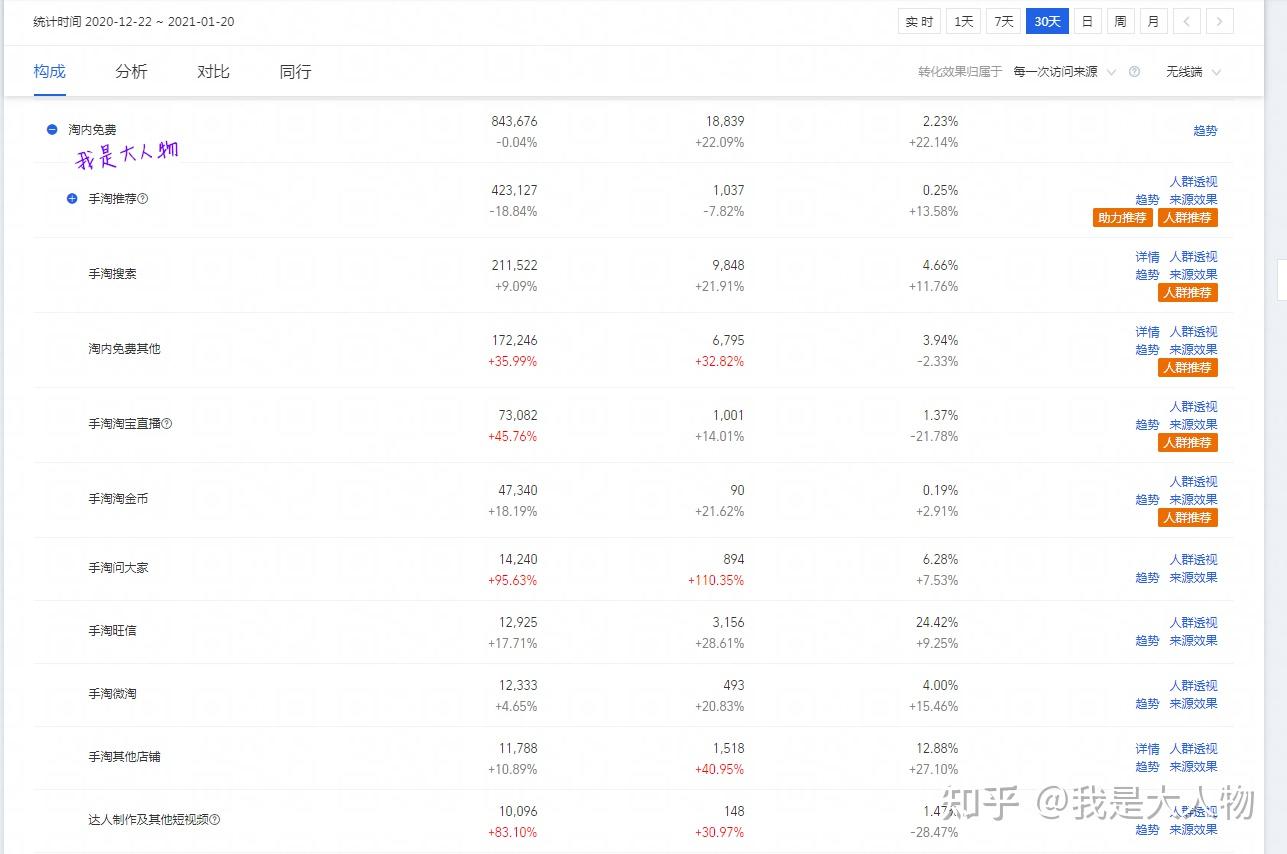Open 无线端 device dropdown
Image resolution: width=1287 pixels, height=854 pixels.
[x=1193, y=72]
